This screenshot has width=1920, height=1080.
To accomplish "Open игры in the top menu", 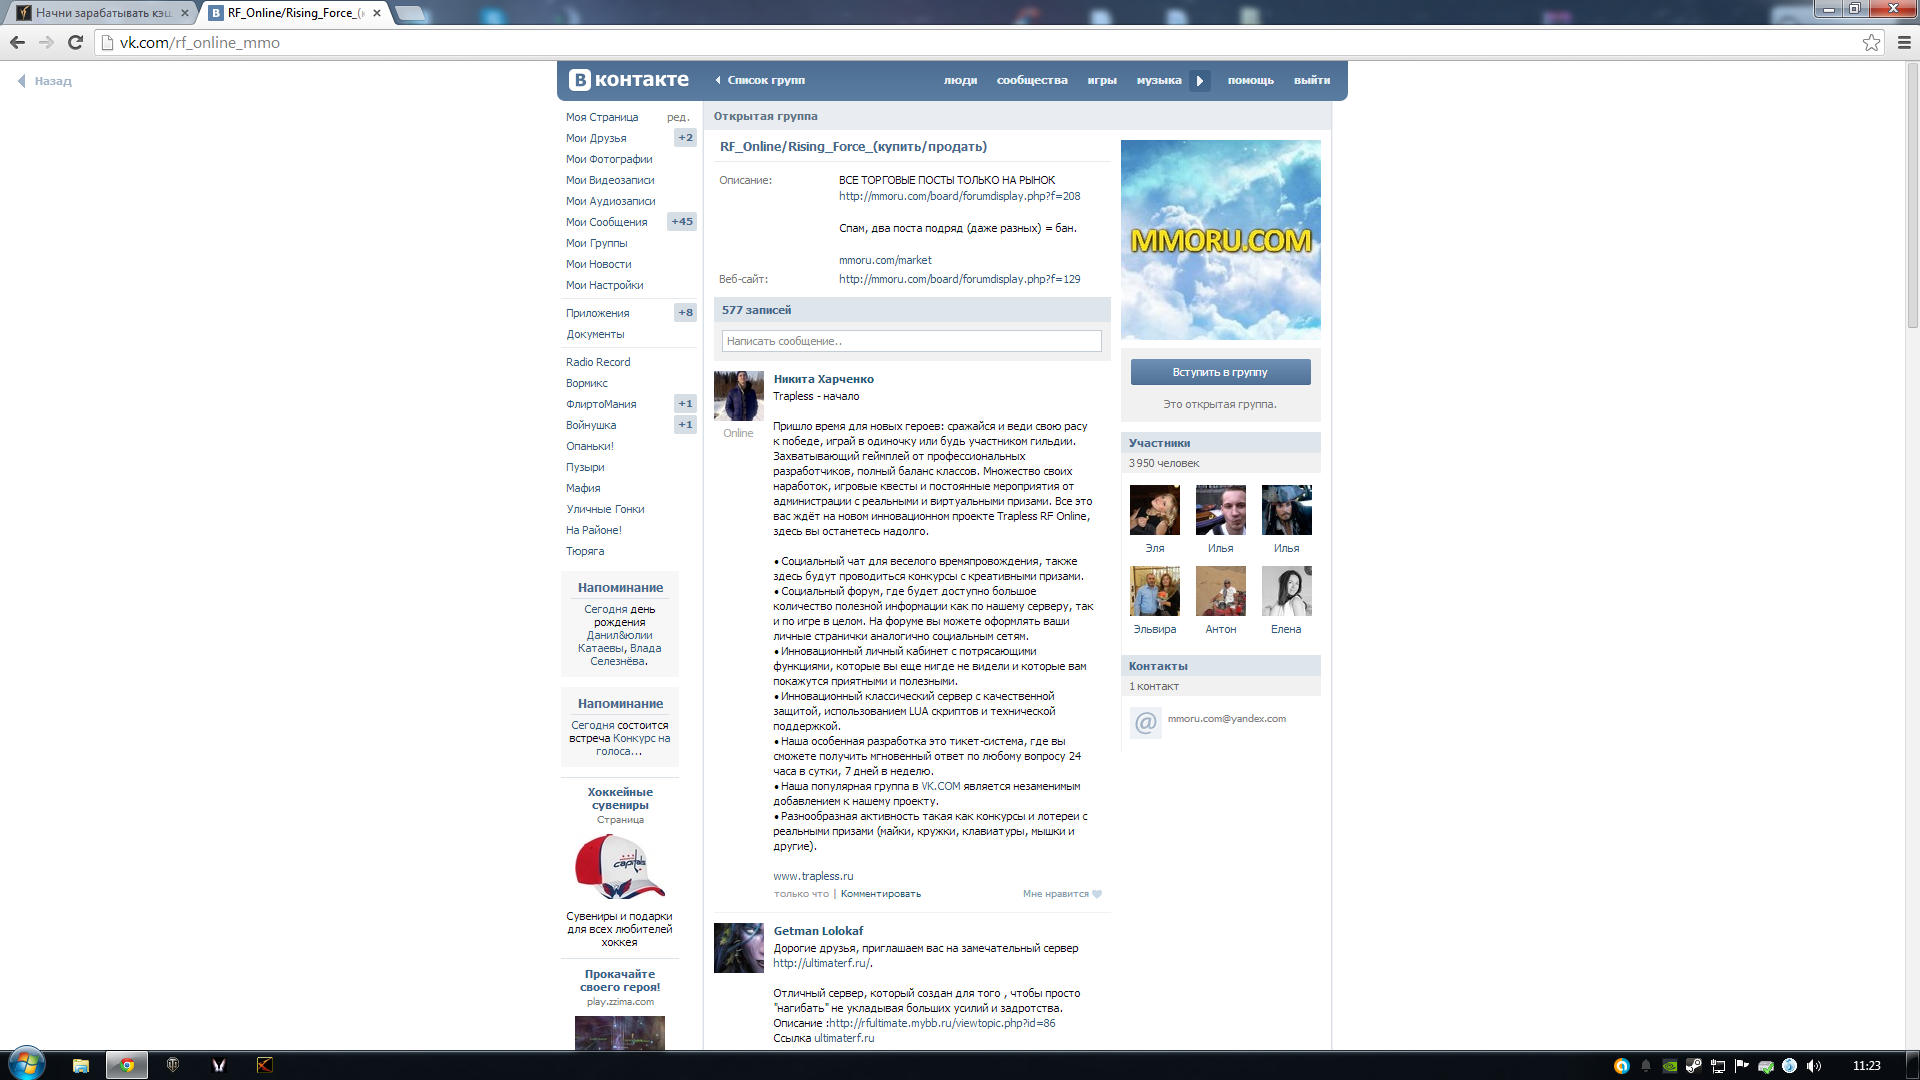I will [x=1102, y=80].
